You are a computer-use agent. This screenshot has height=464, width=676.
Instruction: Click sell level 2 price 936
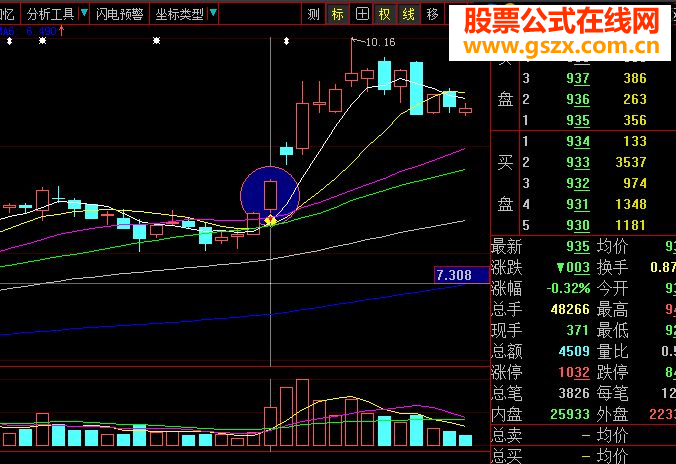point(578,99)
